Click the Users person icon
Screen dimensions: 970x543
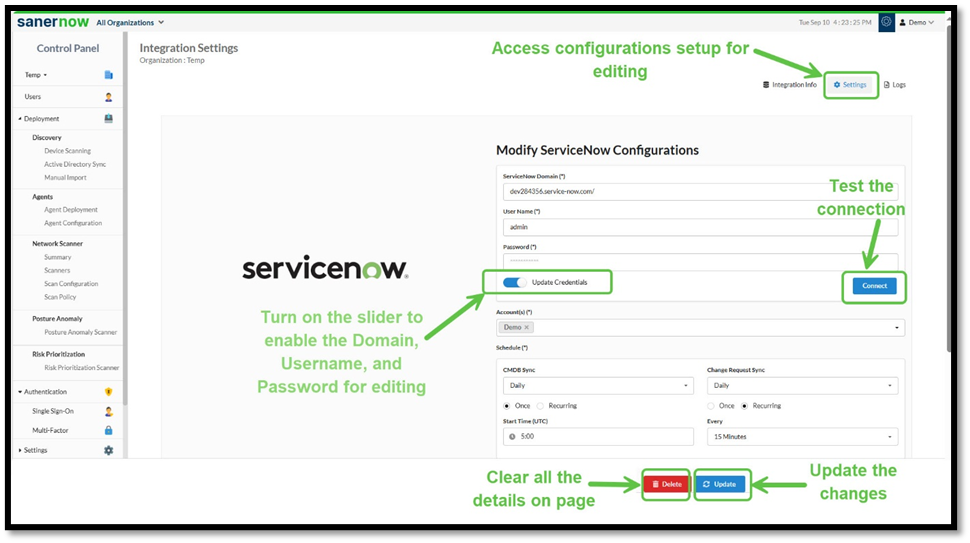tap(108, 97)
